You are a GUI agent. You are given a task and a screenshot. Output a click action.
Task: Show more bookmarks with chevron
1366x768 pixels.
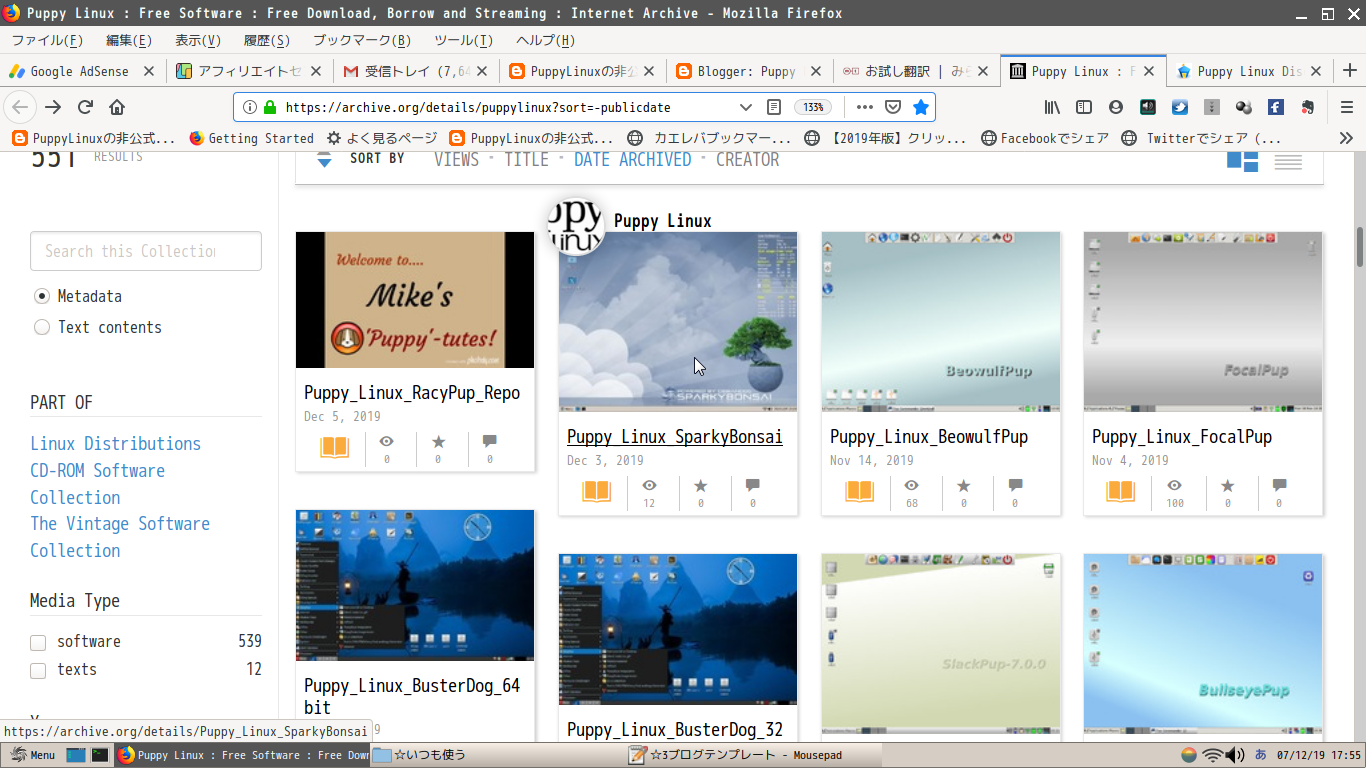(1346, 138)
